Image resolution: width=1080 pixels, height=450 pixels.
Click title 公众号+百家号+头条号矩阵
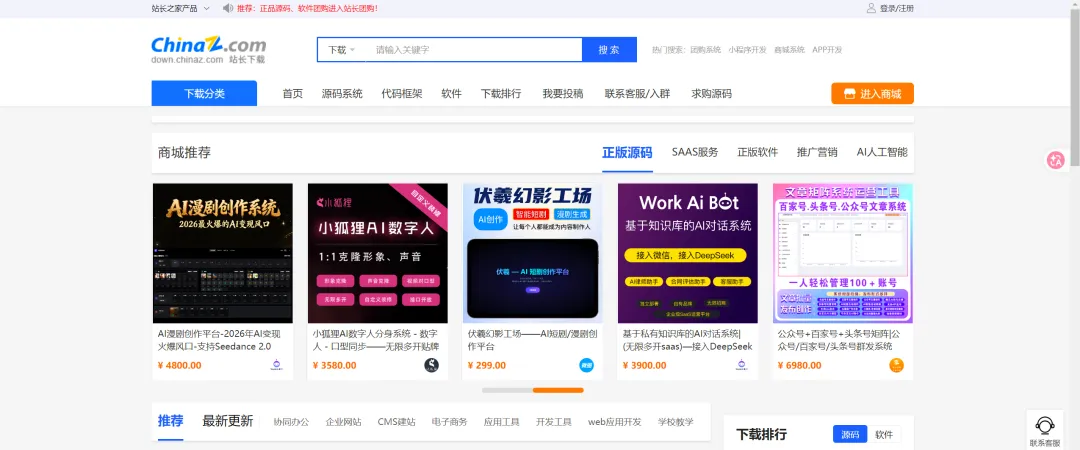[838, 340]
